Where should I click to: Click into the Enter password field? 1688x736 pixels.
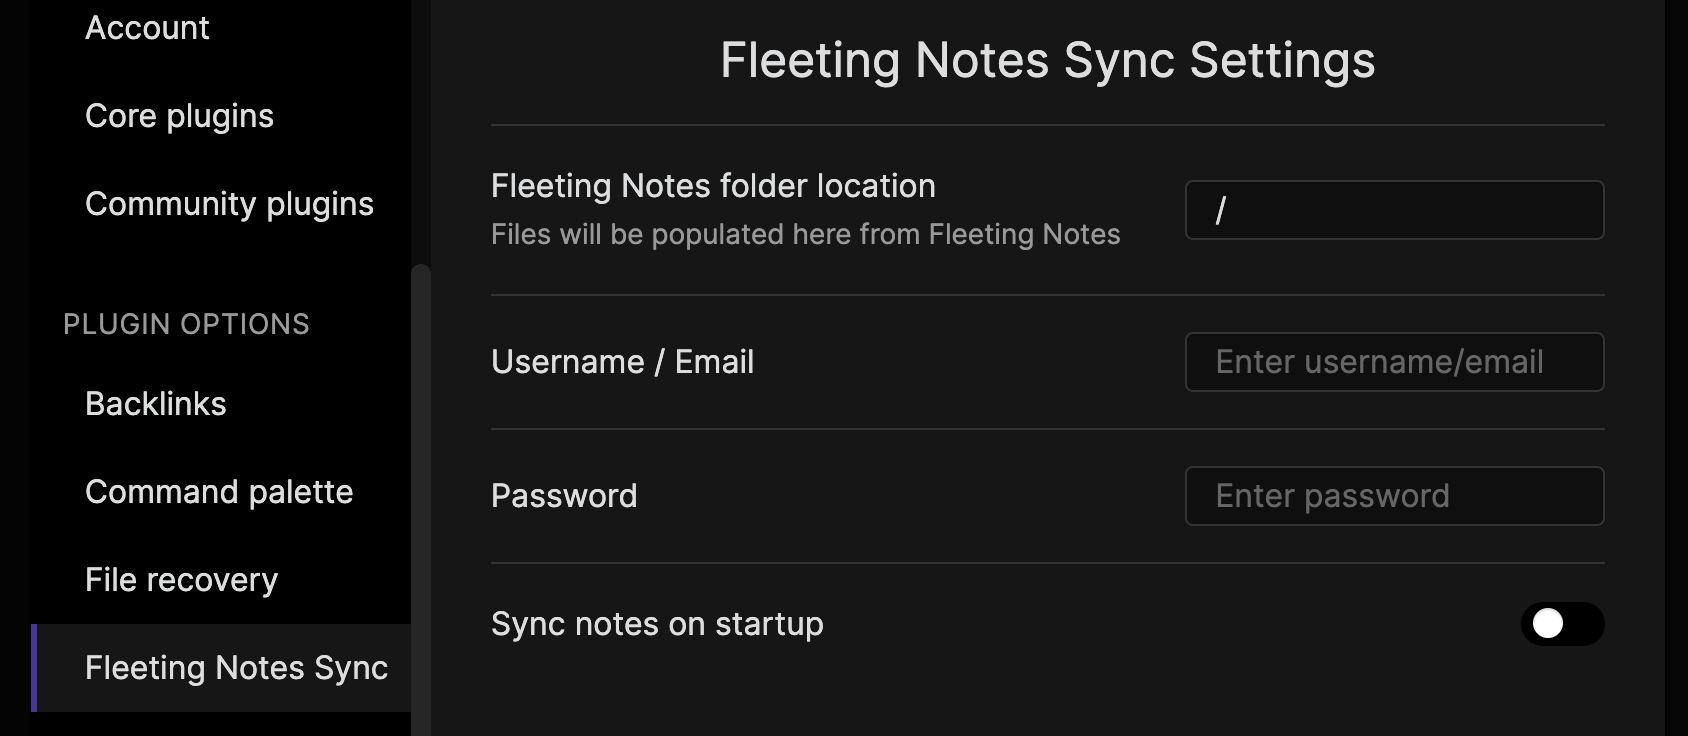pyautogui.click(x=1394, y=496)
